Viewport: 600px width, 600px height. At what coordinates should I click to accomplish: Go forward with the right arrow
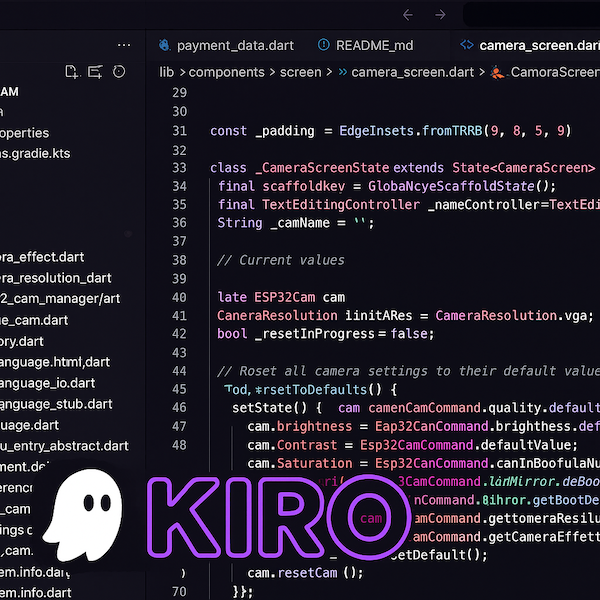point(440,15)
